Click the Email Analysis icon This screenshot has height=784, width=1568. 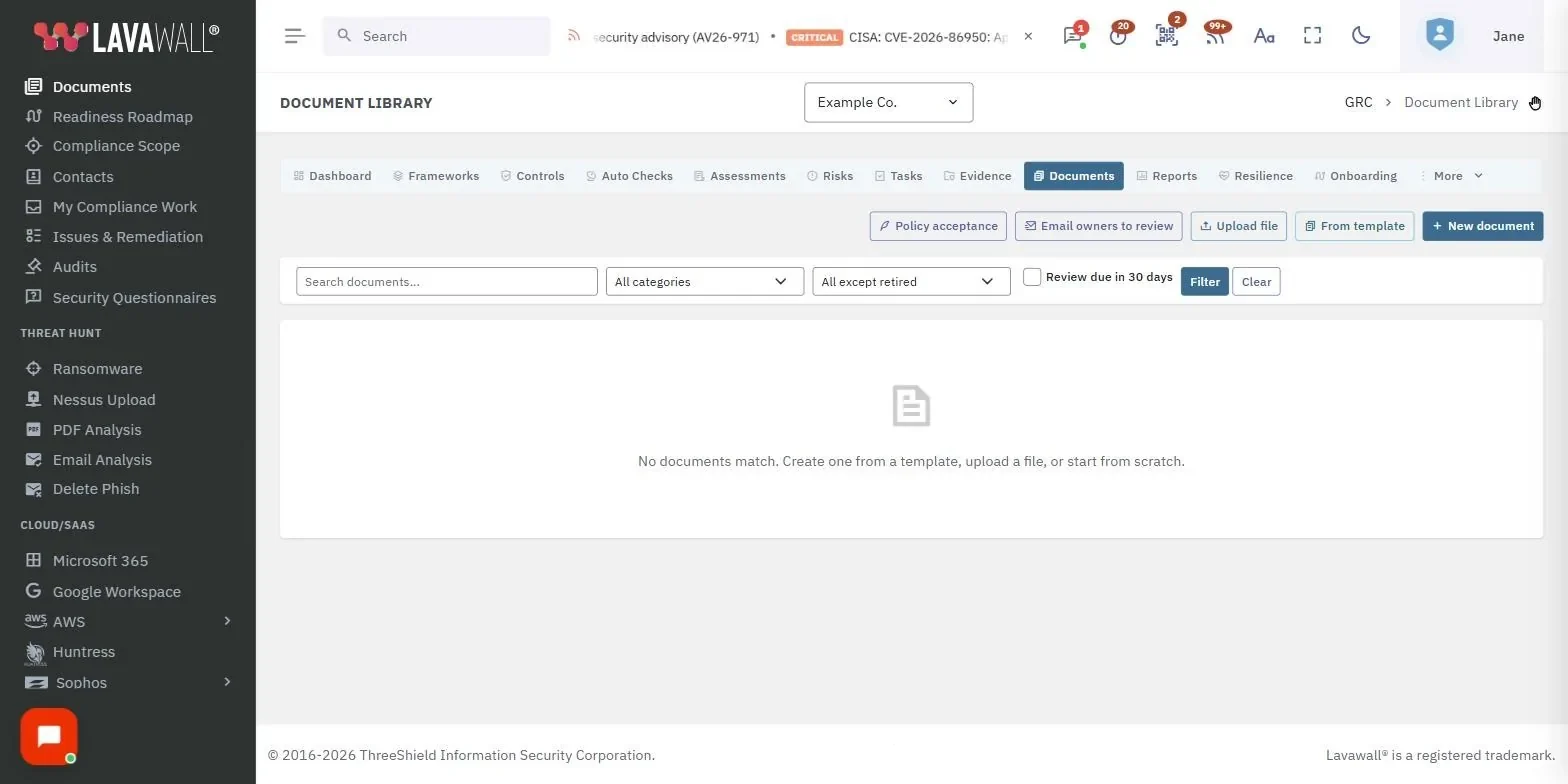34,460
